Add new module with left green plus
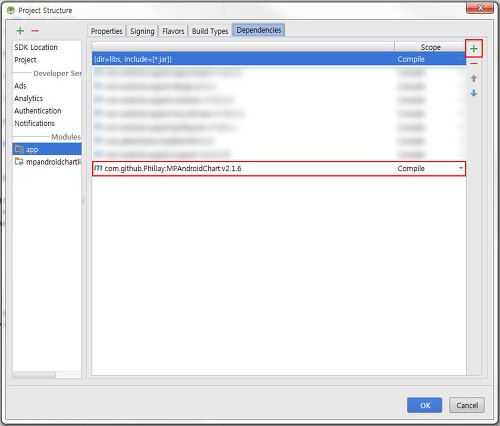This screenshot has height=426, width=500. point(20,31)
